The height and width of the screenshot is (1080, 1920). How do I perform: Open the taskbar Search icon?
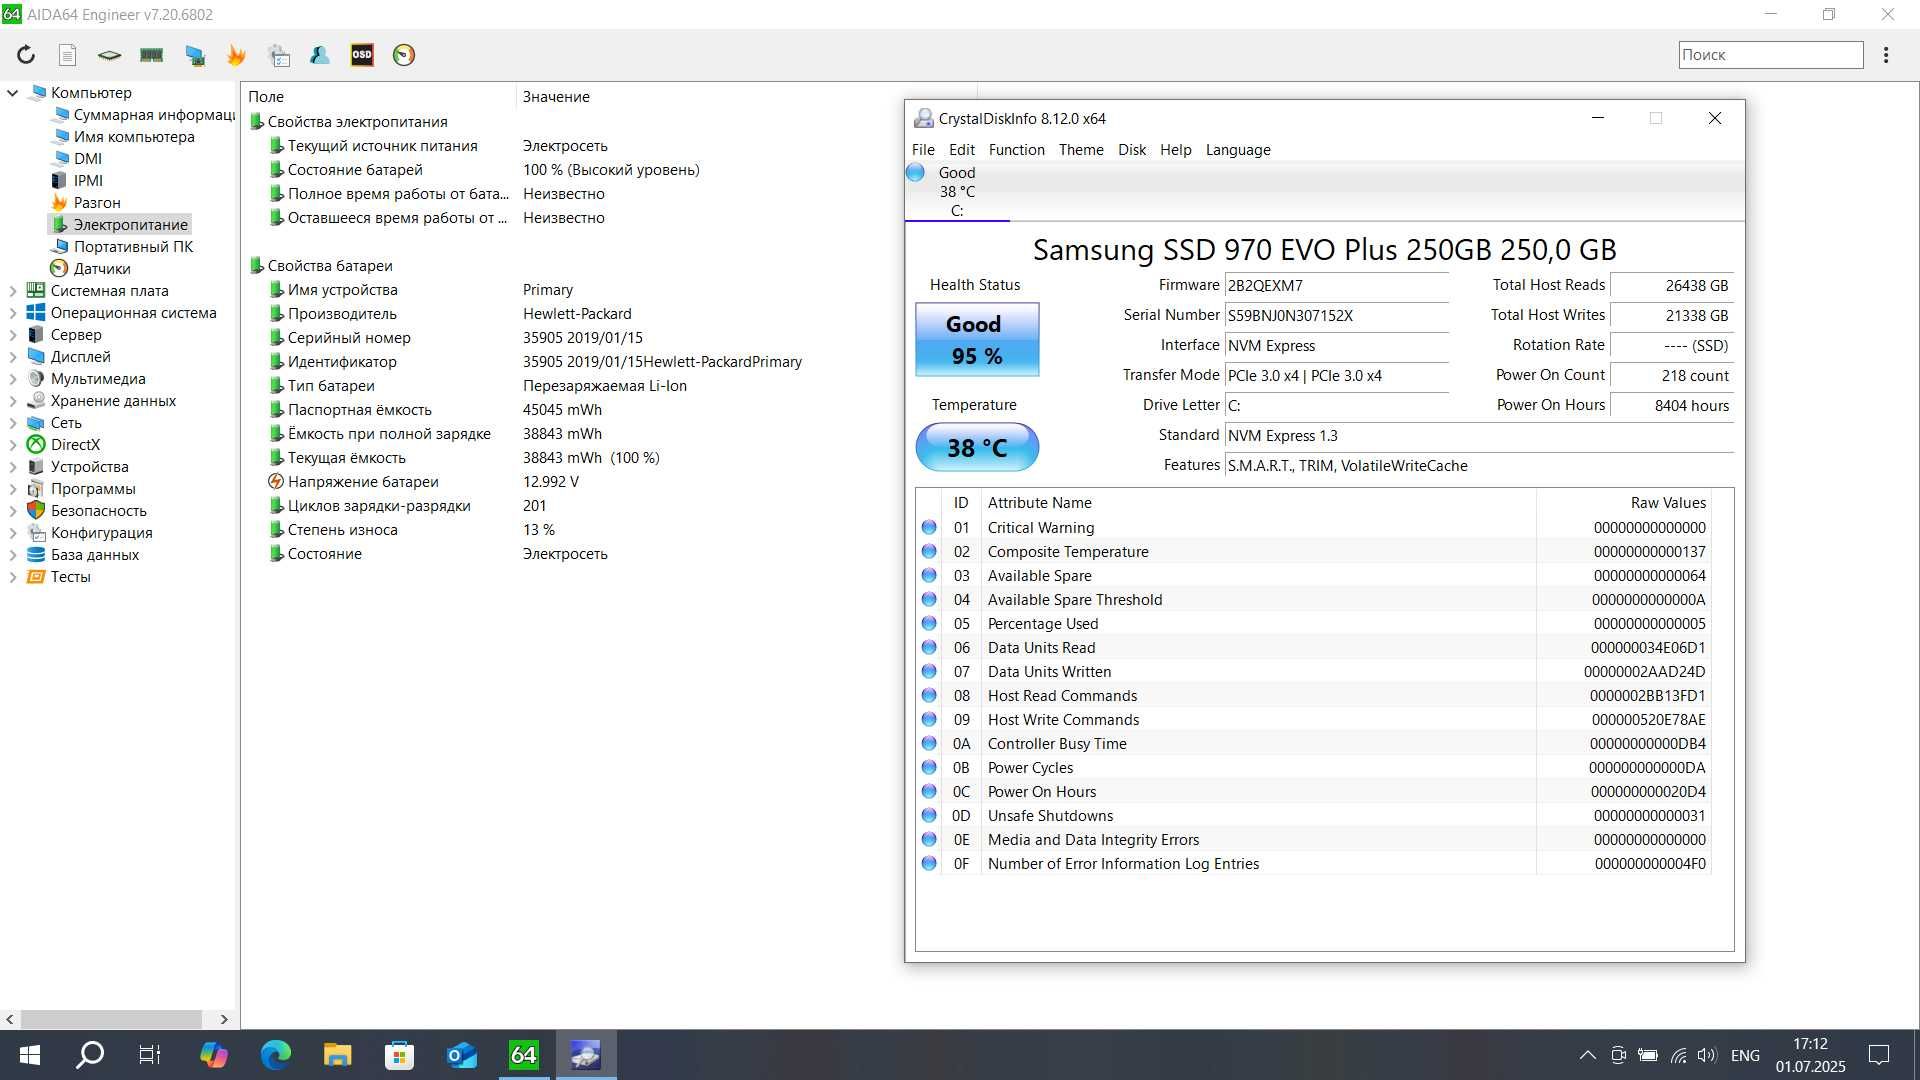tap(91, 1055)
